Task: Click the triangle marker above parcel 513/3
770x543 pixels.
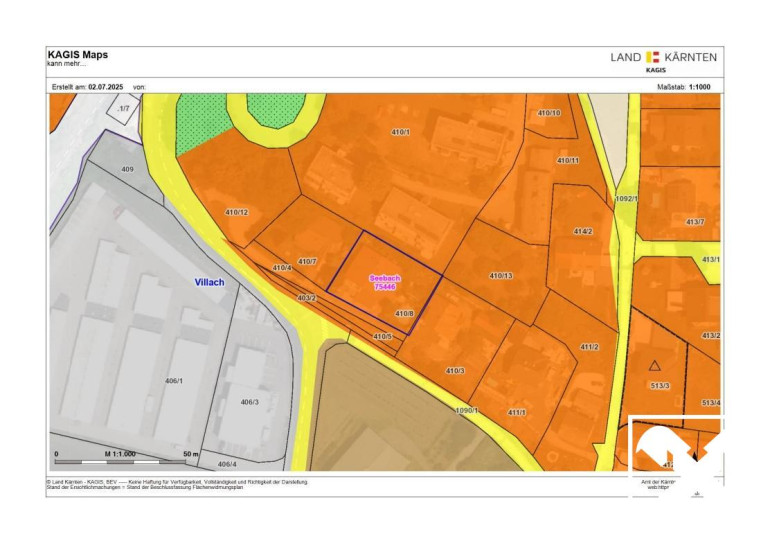Action: click(654, 366)
